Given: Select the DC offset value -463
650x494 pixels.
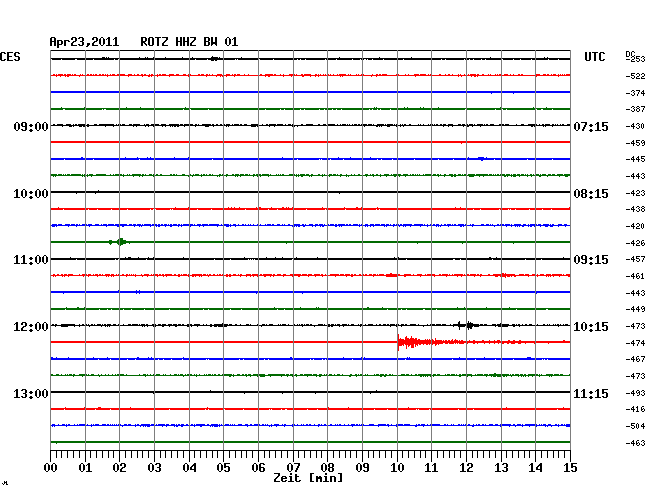Looking at the screenshot, I should [635, 443].
